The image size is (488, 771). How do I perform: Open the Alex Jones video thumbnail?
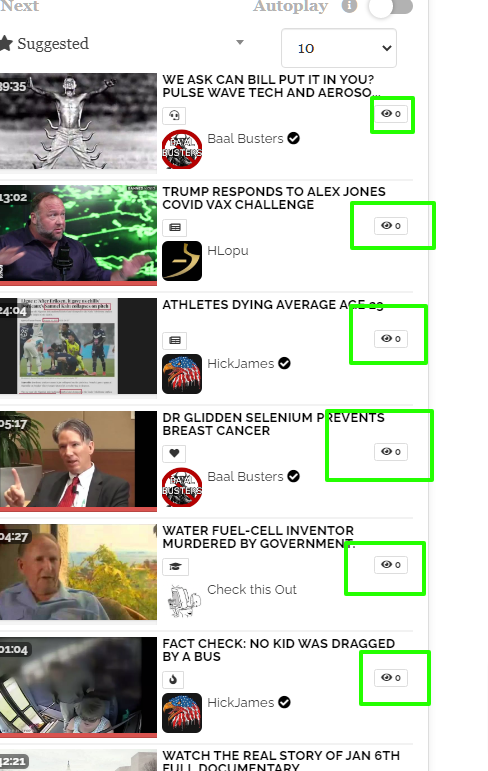[78, 235]
